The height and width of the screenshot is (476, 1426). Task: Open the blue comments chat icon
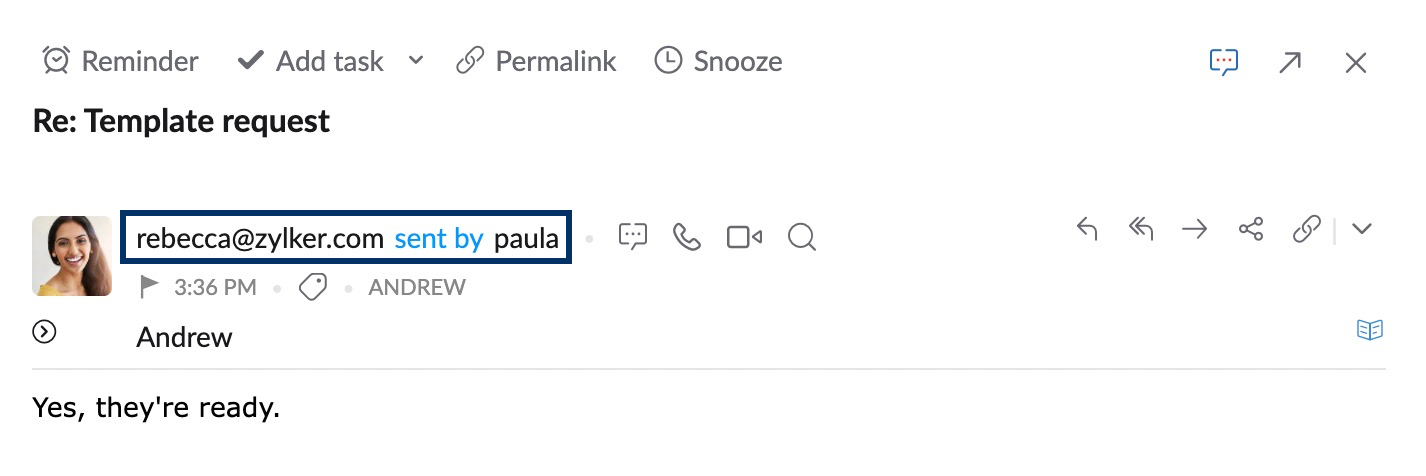(x=1224, y=62)
